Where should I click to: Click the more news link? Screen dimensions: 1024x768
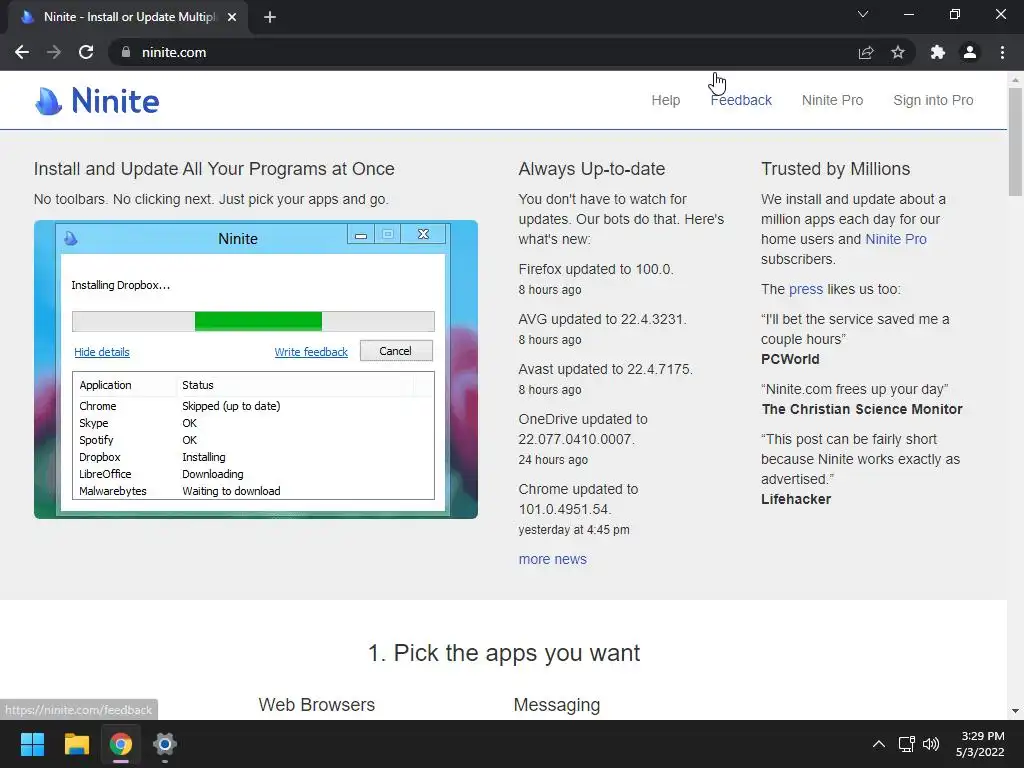click(552, 559)
